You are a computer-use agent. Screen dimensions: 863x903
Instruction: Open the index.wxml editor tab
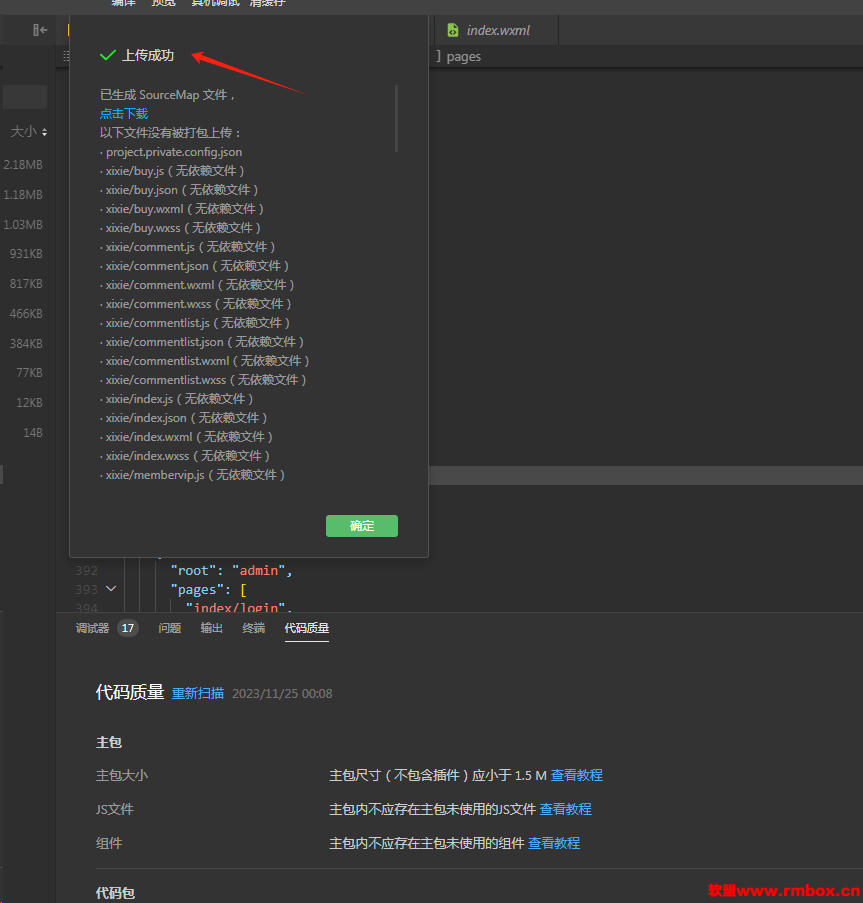pos(496,30)
